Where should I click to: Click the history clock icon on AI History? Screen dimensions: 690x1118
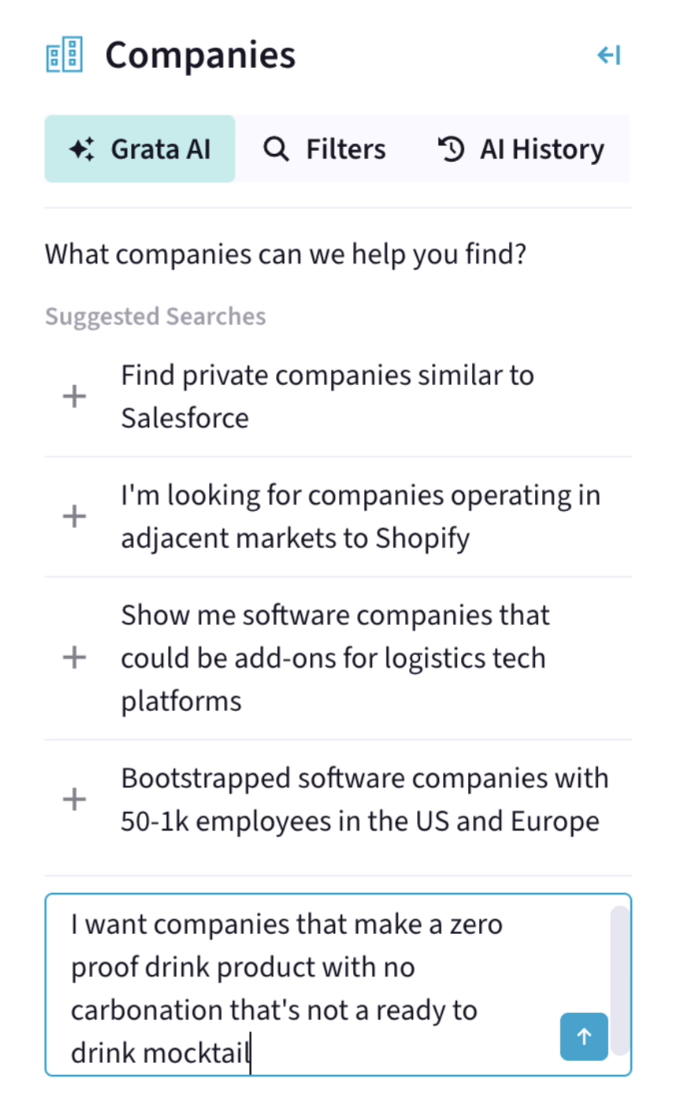(x=450, y=148)
